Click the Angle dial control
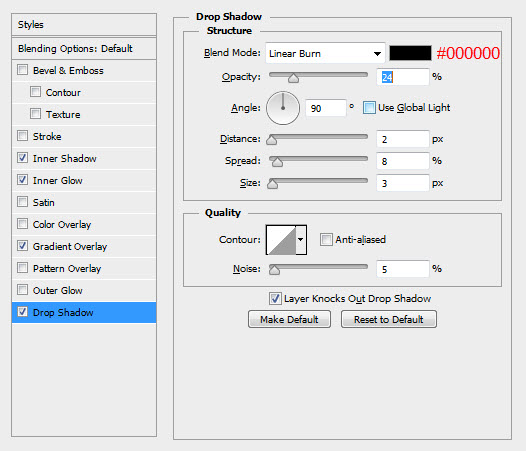The width and height of the screenshot is (526, 451). [x=283, y=108]
